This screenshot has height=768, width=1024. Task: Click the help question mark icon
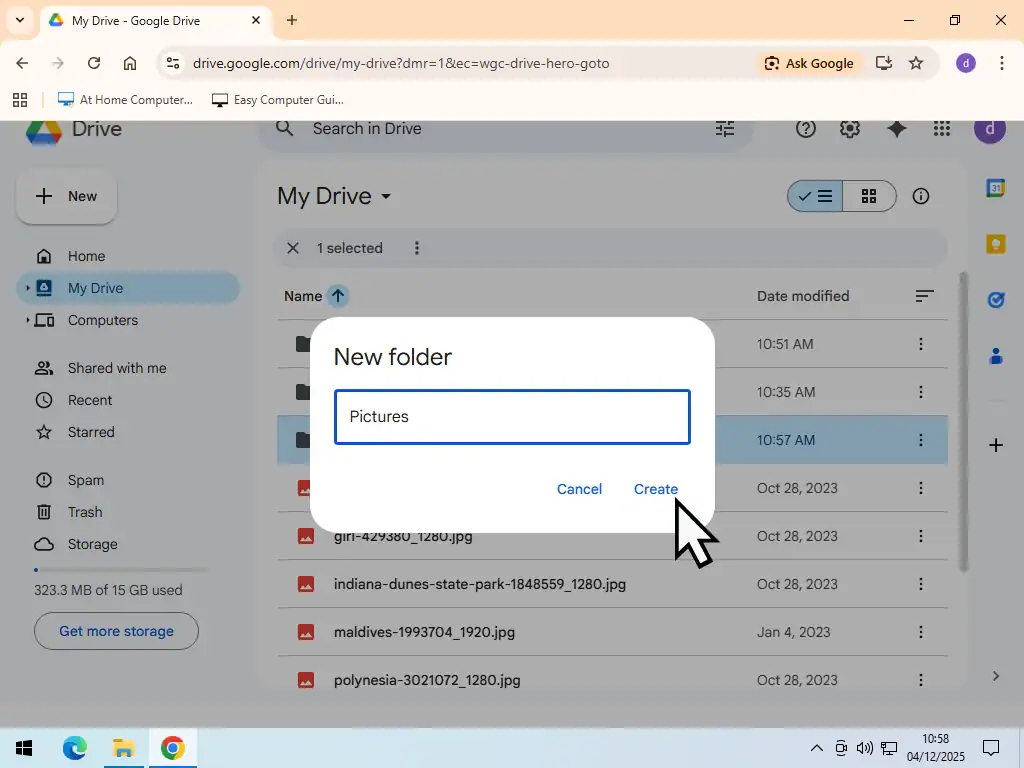tap(805, 129)
